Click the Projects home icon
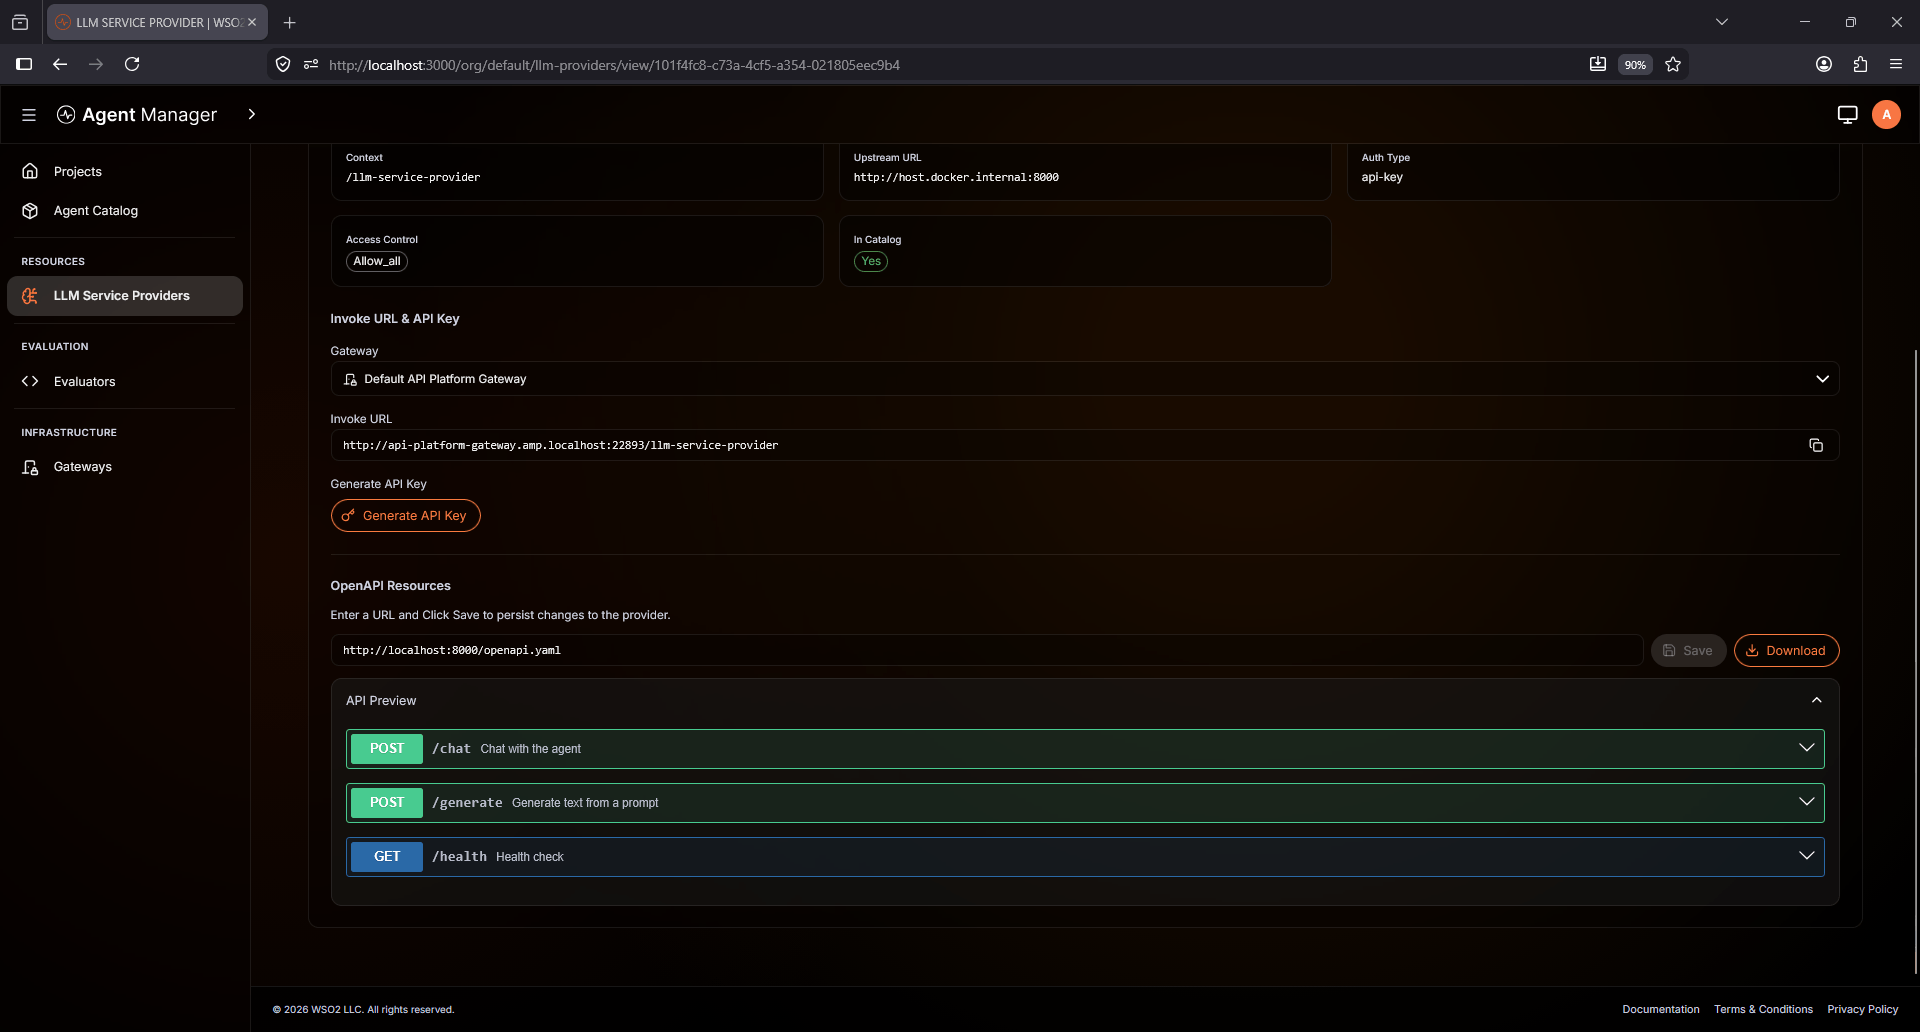The image size is (1920, 1032). coord(30,172)
